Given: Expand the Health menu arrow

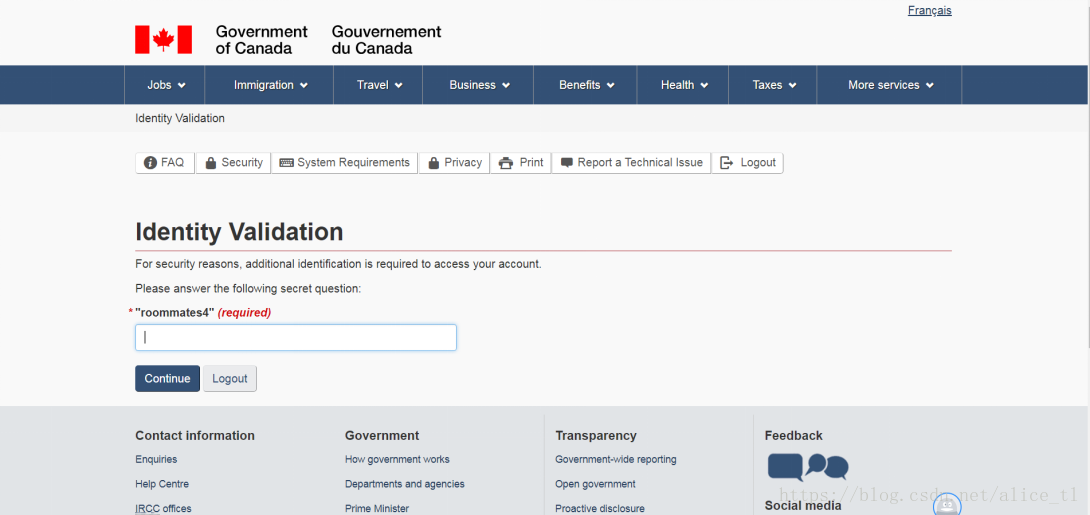Looking at the screenshot, I should point(704,85).
